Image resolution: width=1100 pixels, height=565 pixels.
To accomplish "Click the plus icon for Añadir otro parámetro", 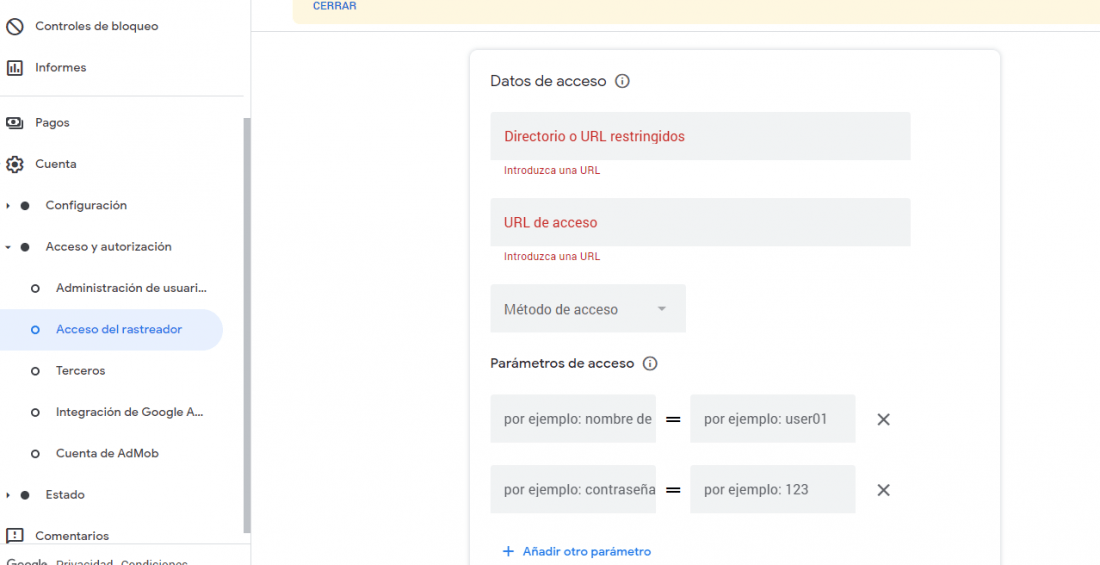I will coord(509,552).
